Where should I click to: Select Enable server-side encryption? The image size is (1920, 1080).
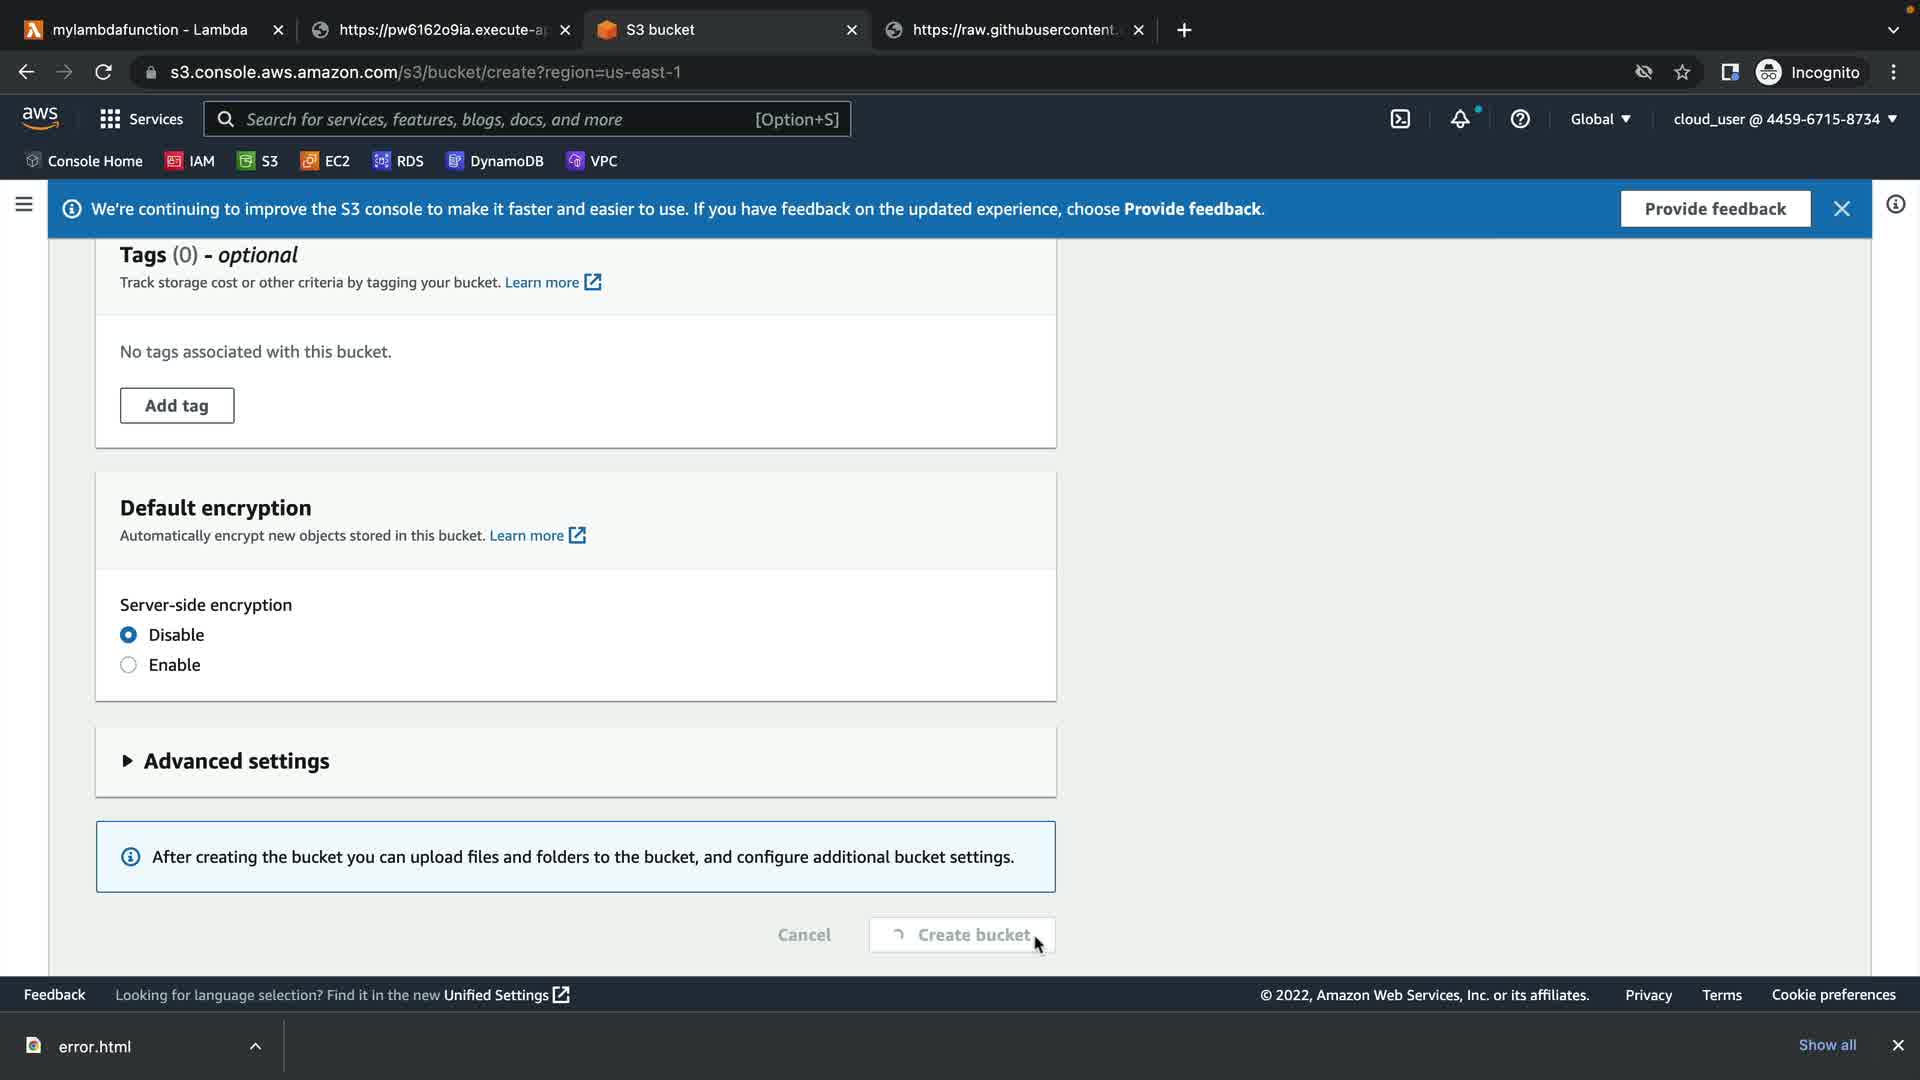click(x=129, y=665)
